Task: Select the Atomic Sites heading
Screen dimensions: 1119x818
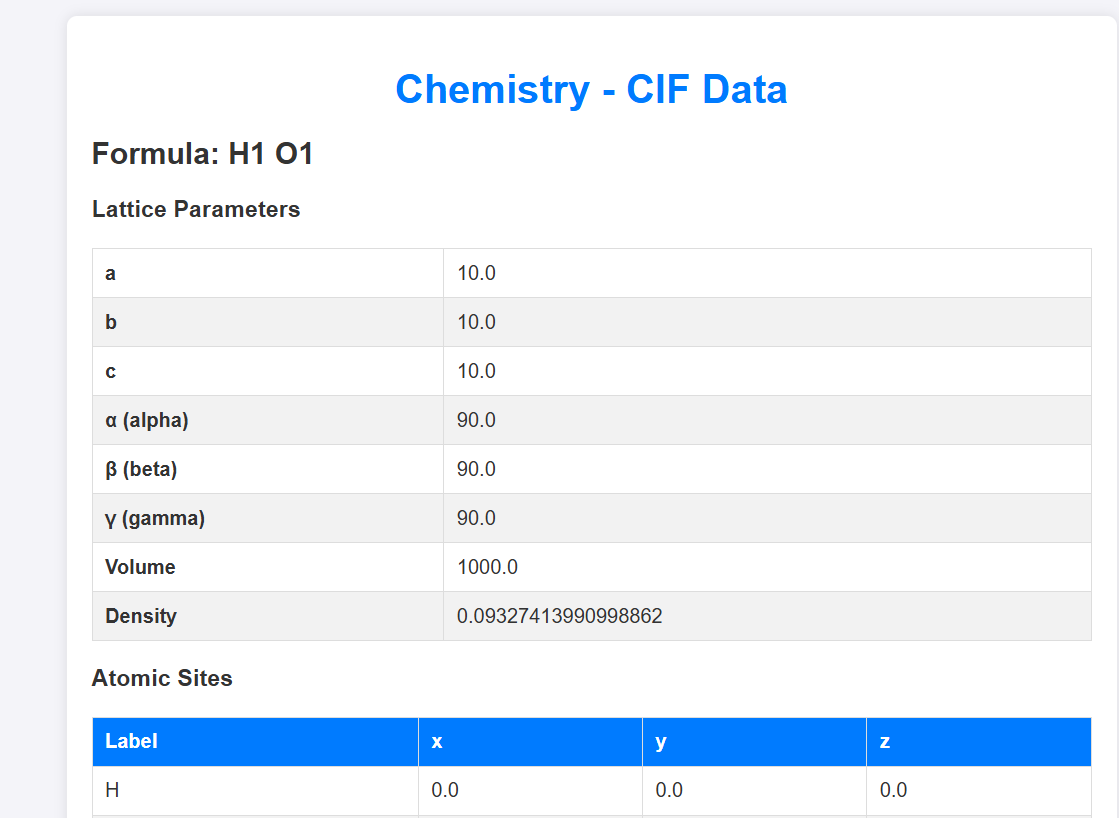Action: point(162,678)
